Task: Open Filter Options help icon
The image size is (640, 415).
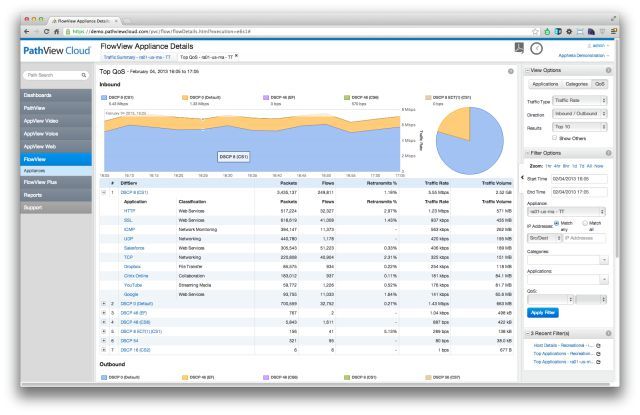Action: click(x=608, y=153)
